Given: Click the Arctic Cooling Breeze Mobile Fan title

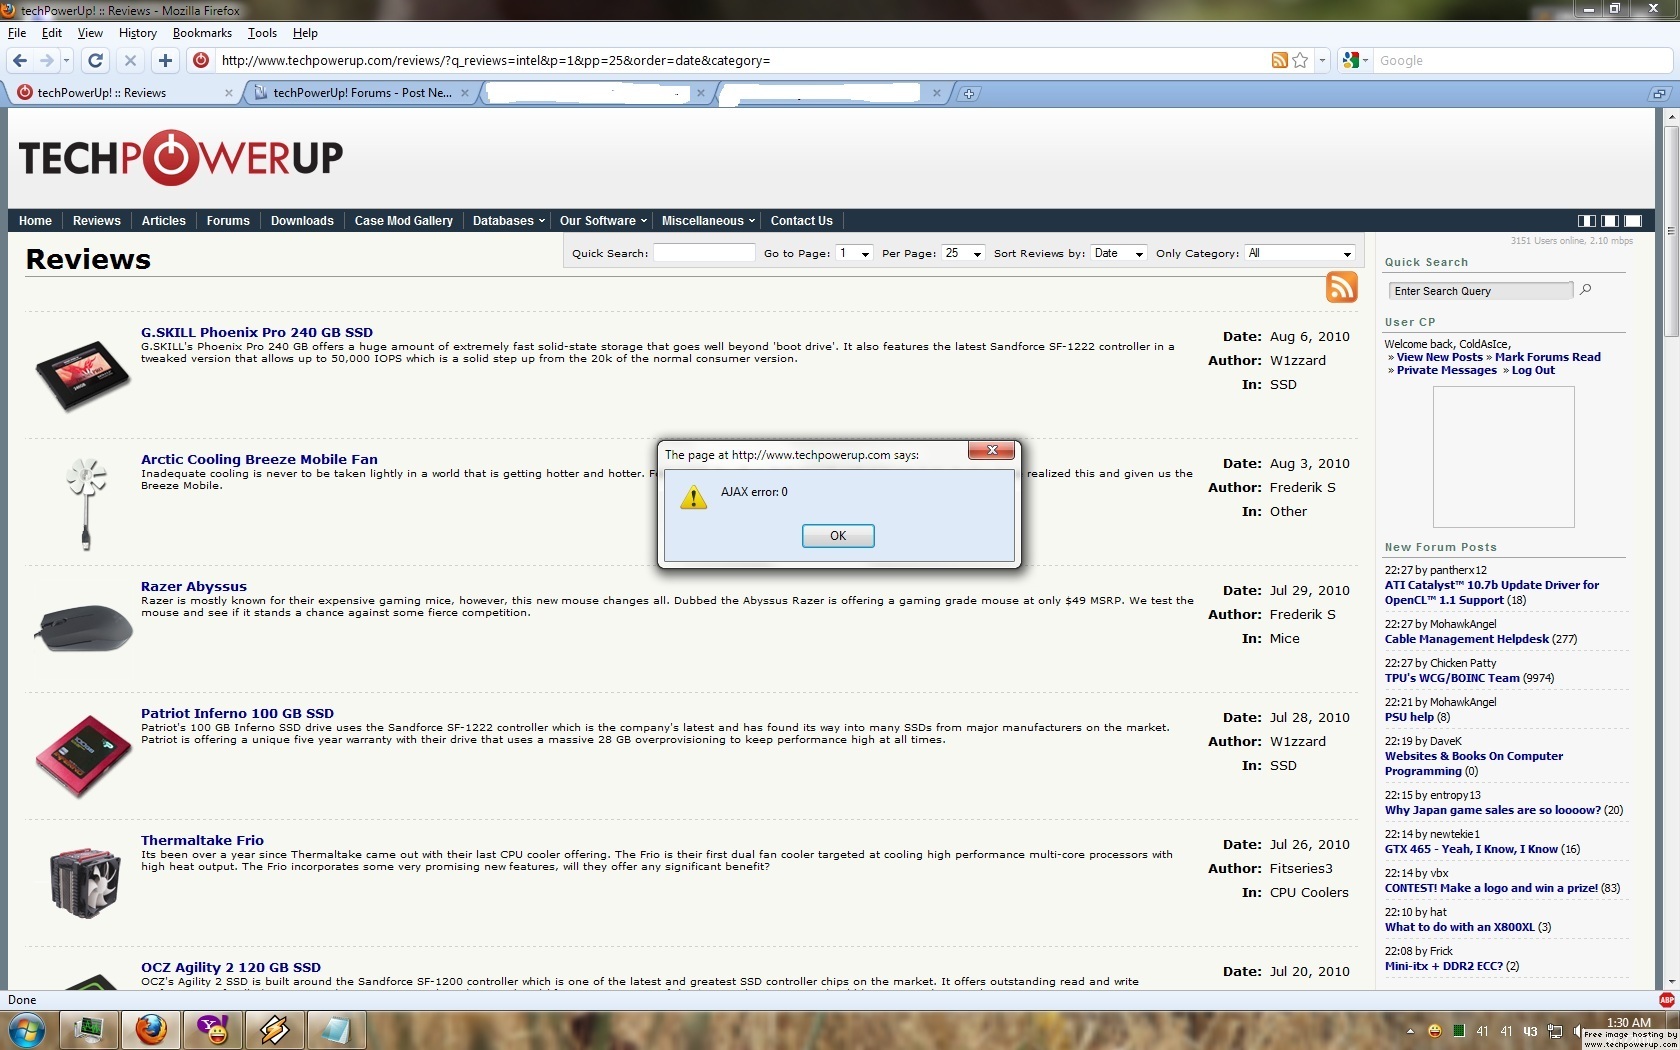Looking at the screenshot, I should pyautogui.click(x=259, y=459).
